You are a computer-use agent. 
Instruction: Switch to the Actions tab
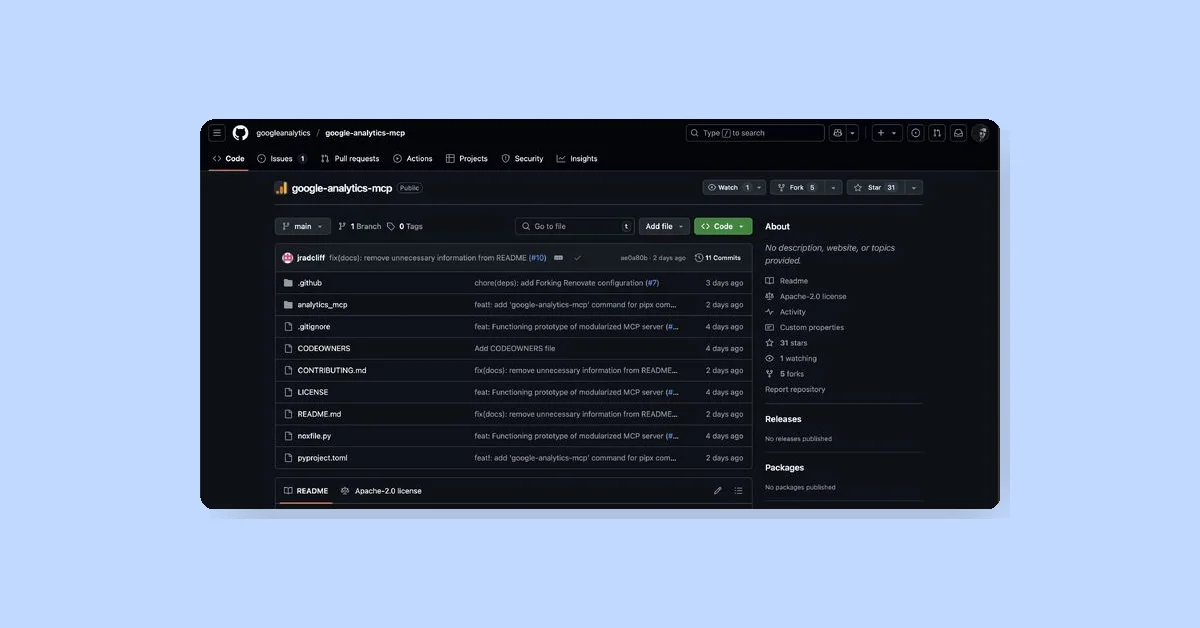[x=413, y=159]
